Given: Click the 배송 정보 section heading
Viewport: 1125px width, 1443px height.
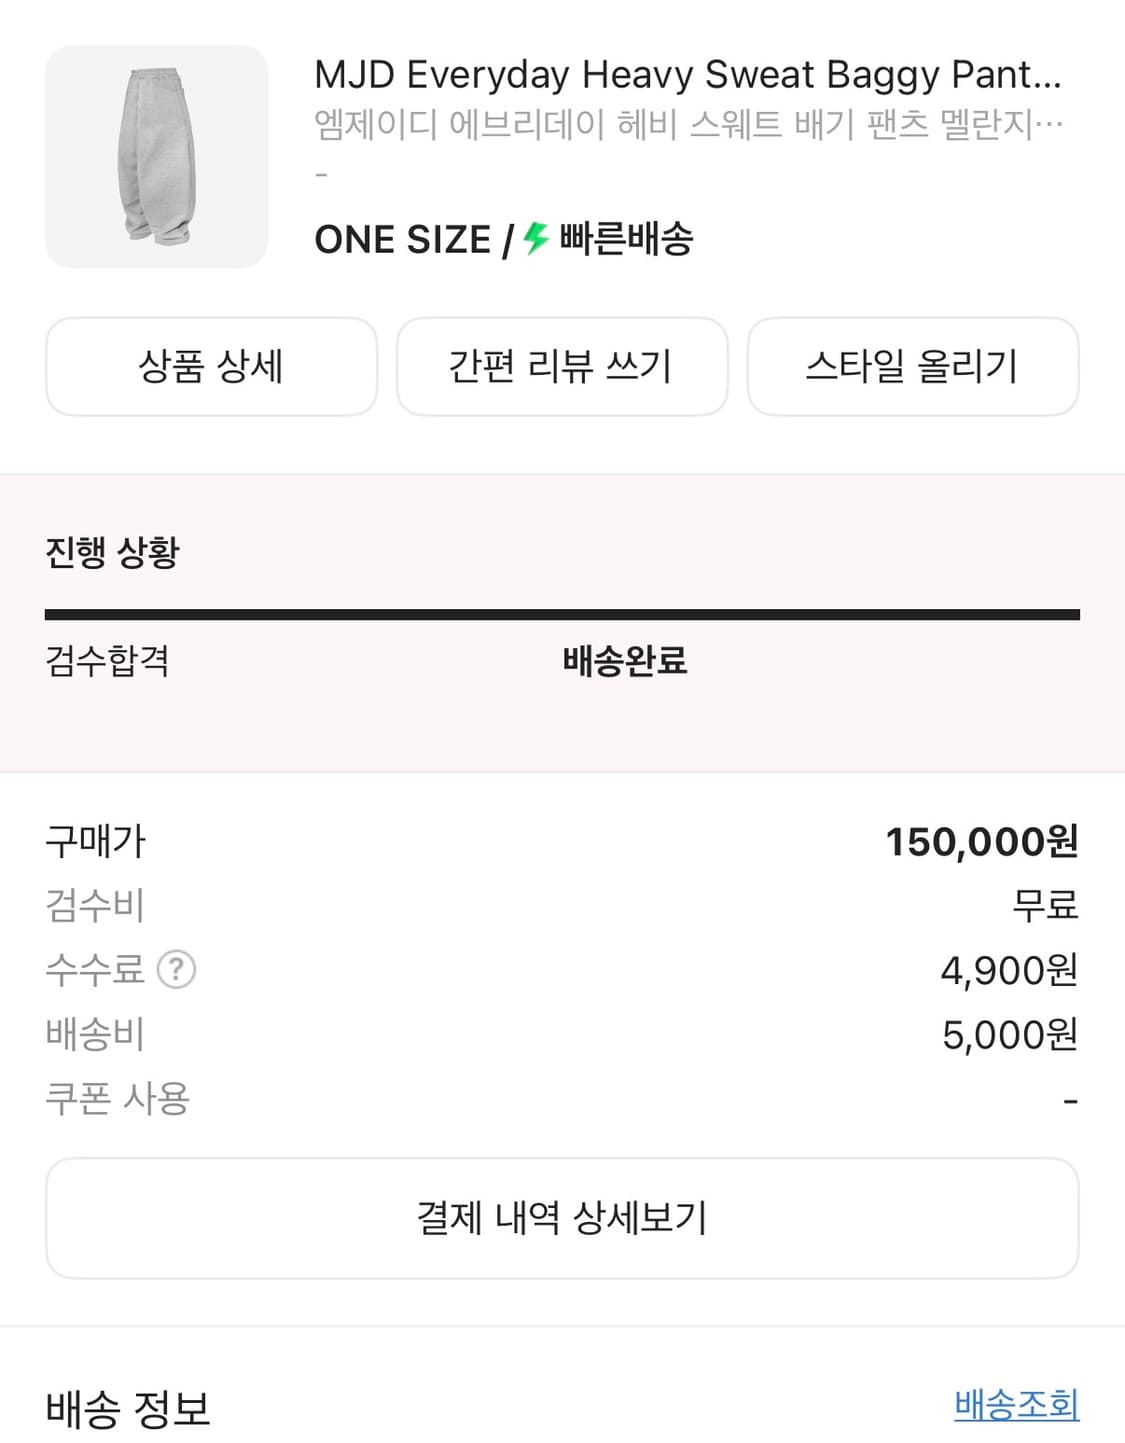Looking at the screenshot, I should click(x=128, y=1409).
